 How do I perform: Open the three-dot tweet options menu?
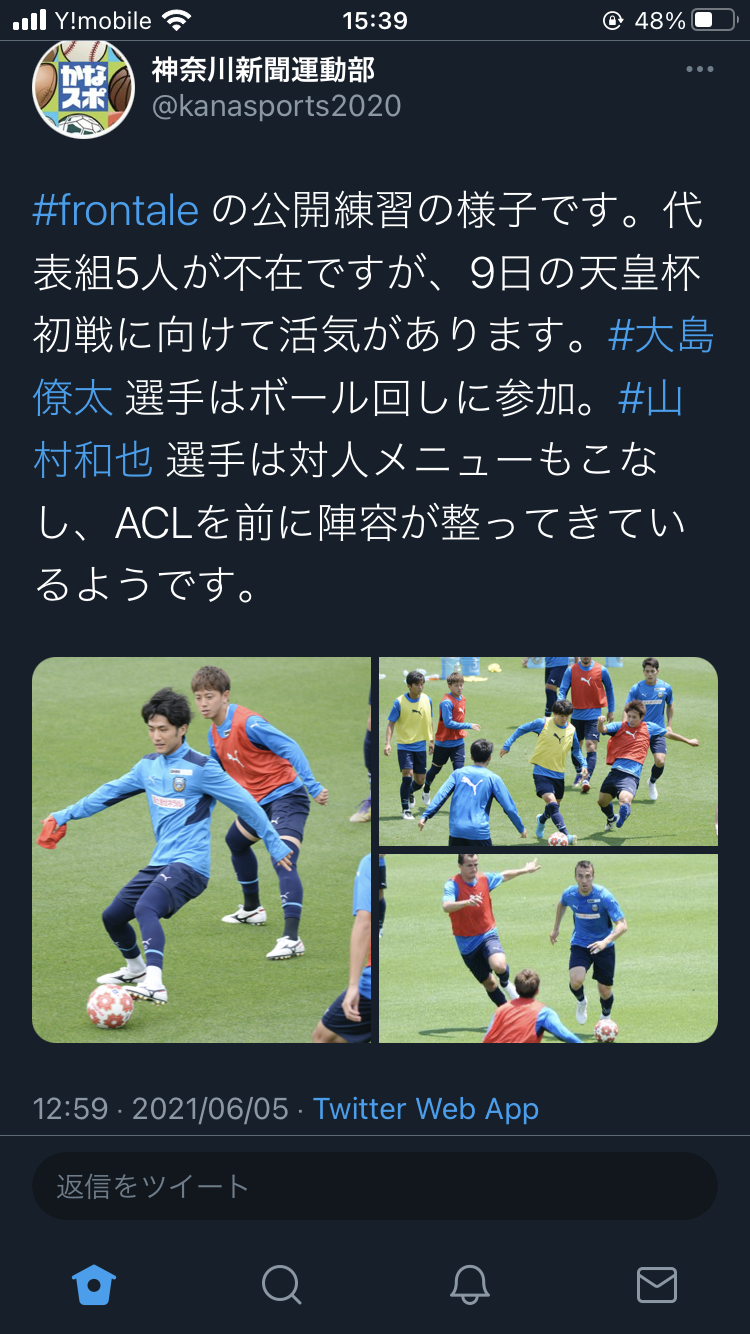(x=699, y=69)
